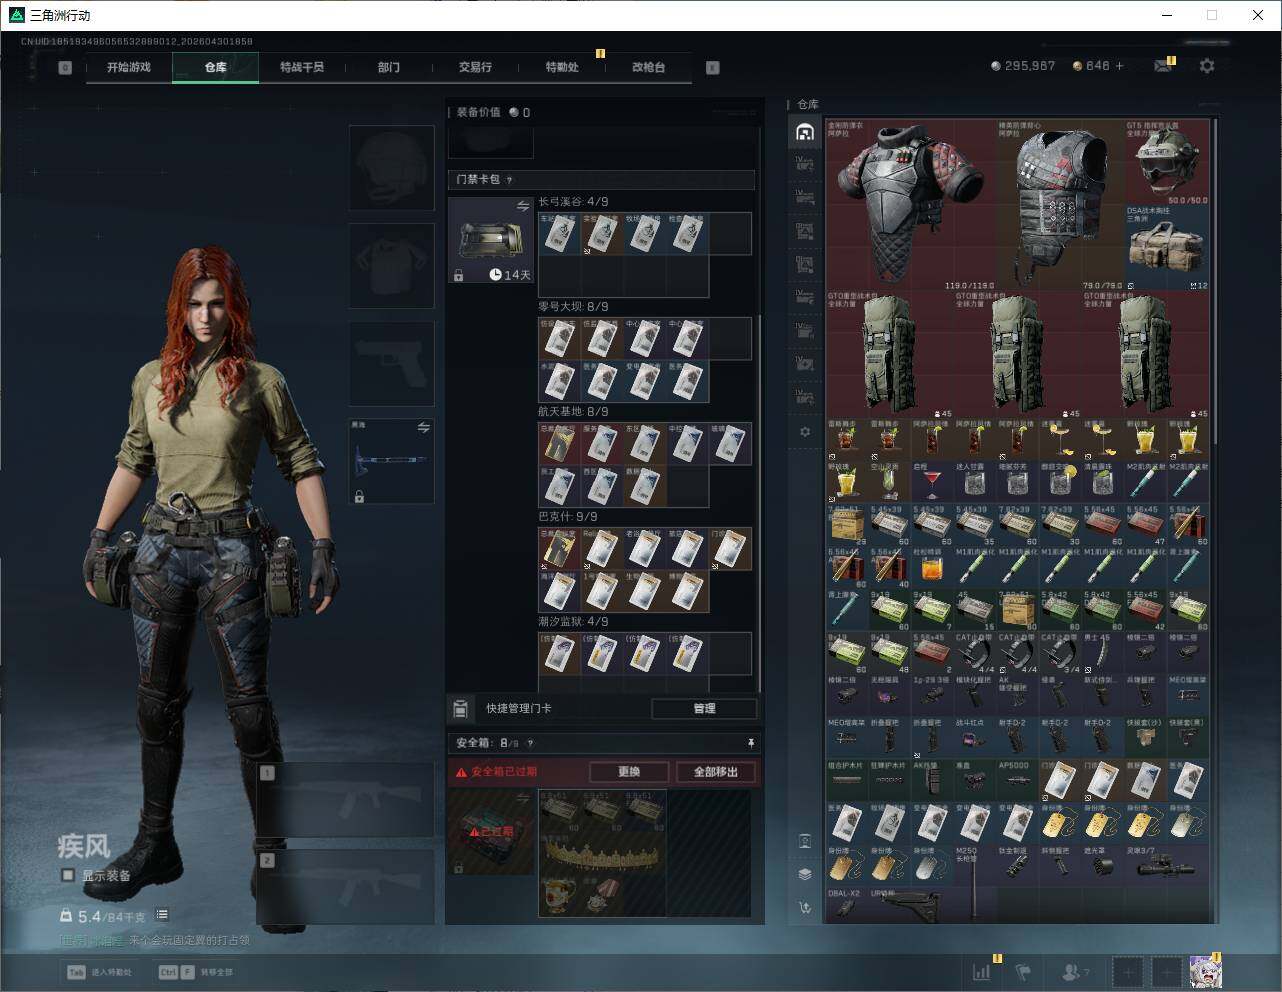1282x992 pixels.
Task: Click the next-tab arrow right of 改枪台
Action: click(713, 68)
